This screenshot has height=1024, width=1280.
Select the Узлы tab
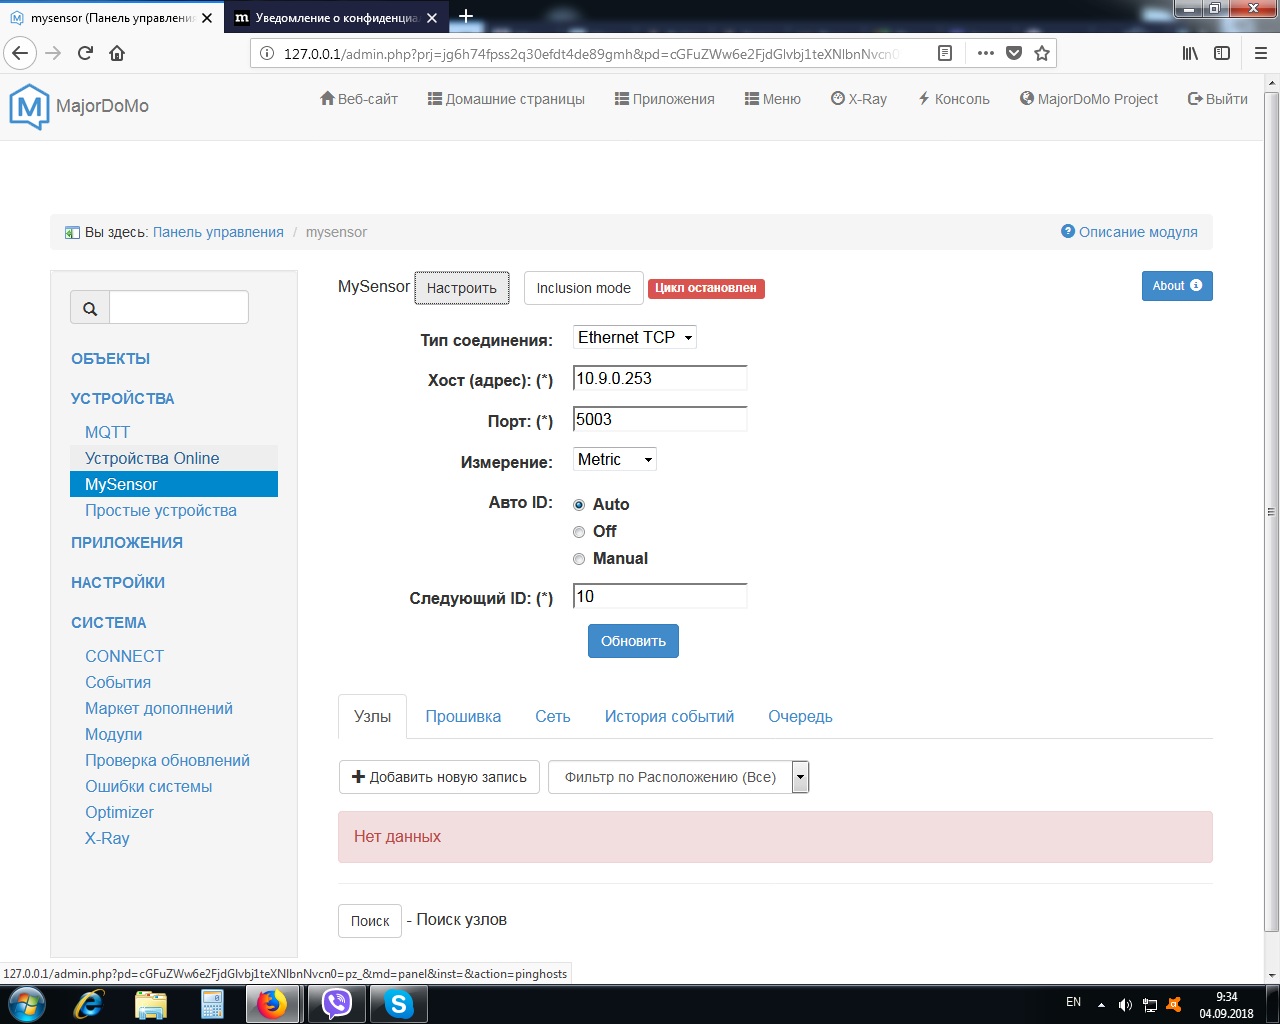(x=372, y=717)
